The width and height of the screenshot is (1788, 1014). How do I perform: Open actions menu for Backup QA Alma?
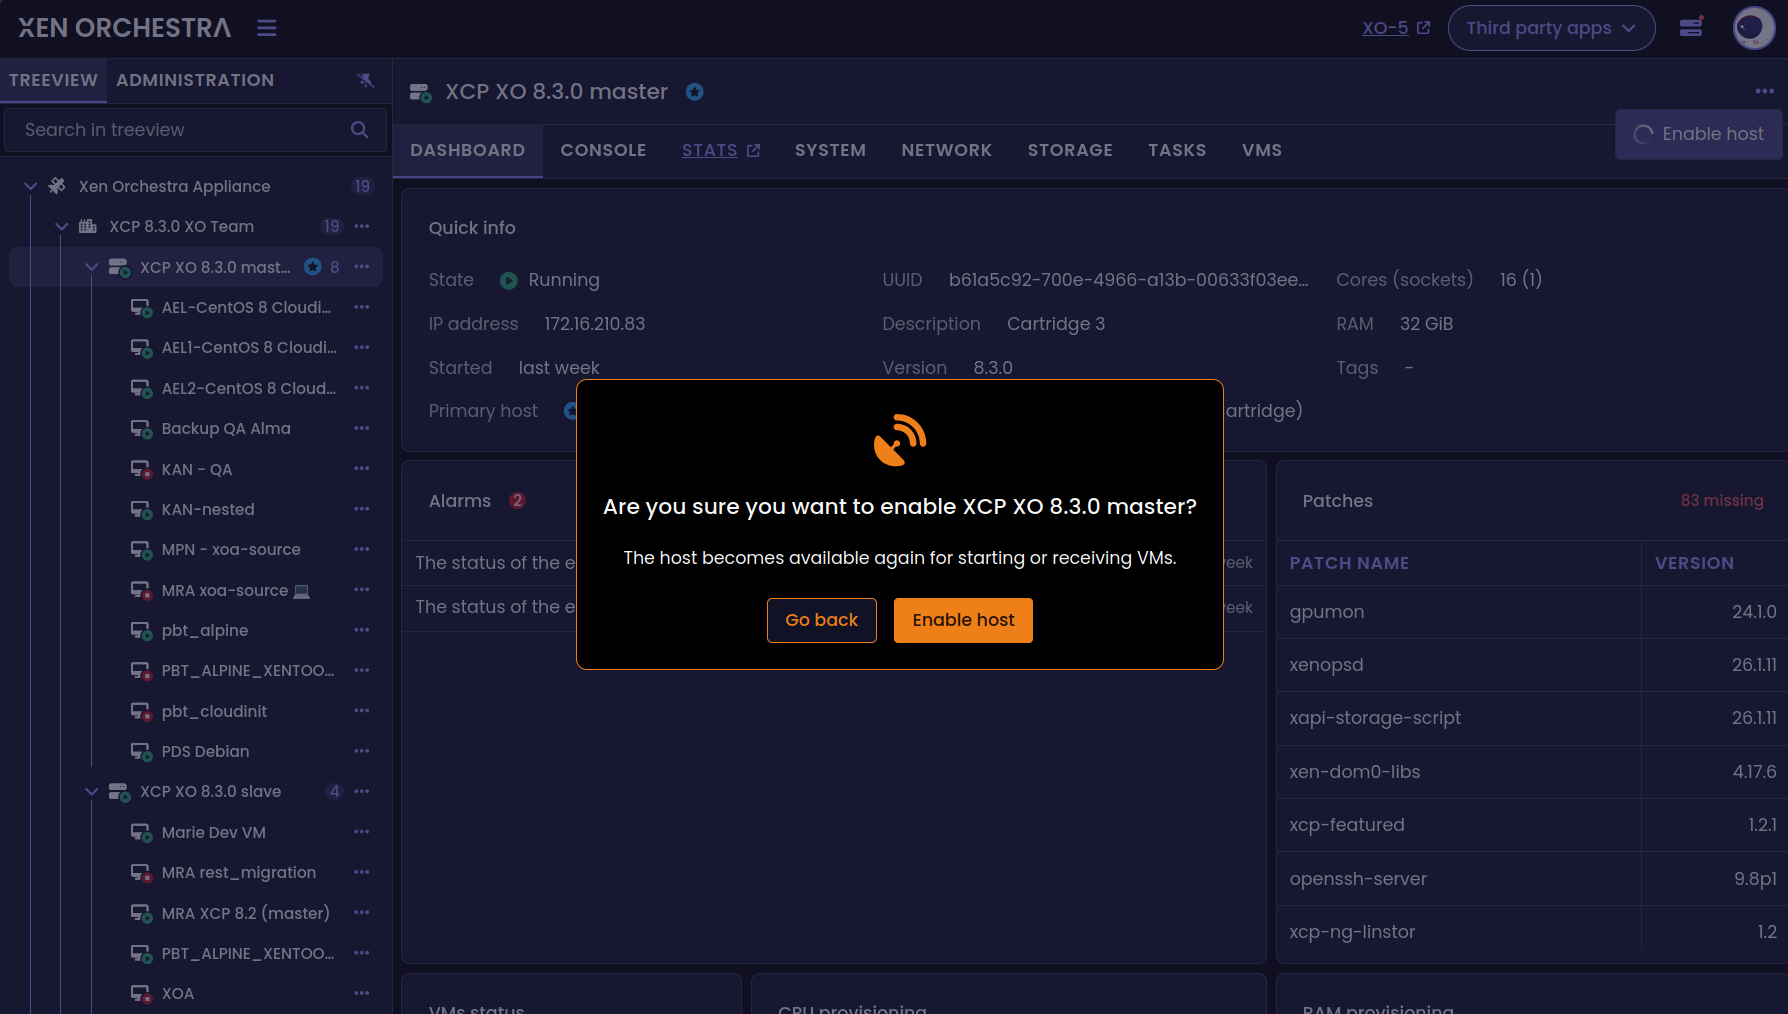tap(362, 428)
